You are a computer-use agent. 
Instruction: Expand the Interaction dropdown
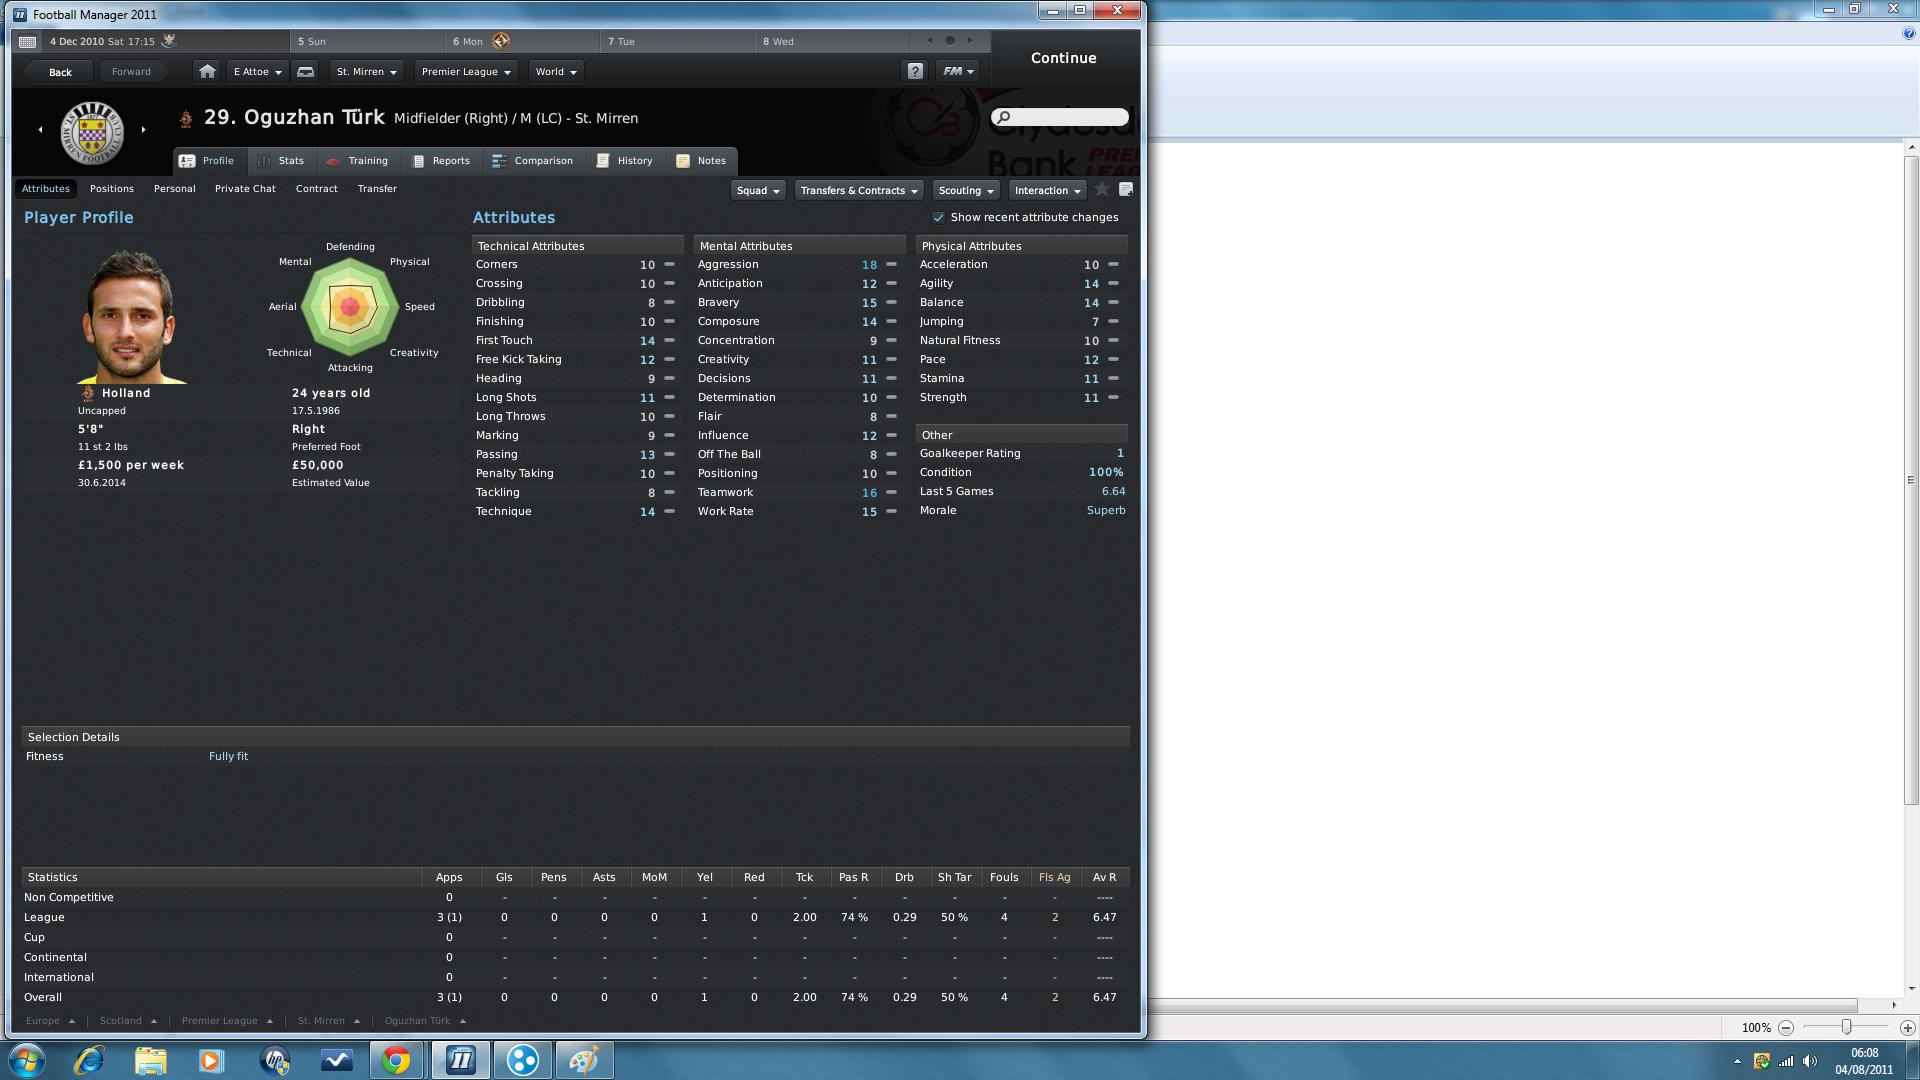coord(1048,190)
